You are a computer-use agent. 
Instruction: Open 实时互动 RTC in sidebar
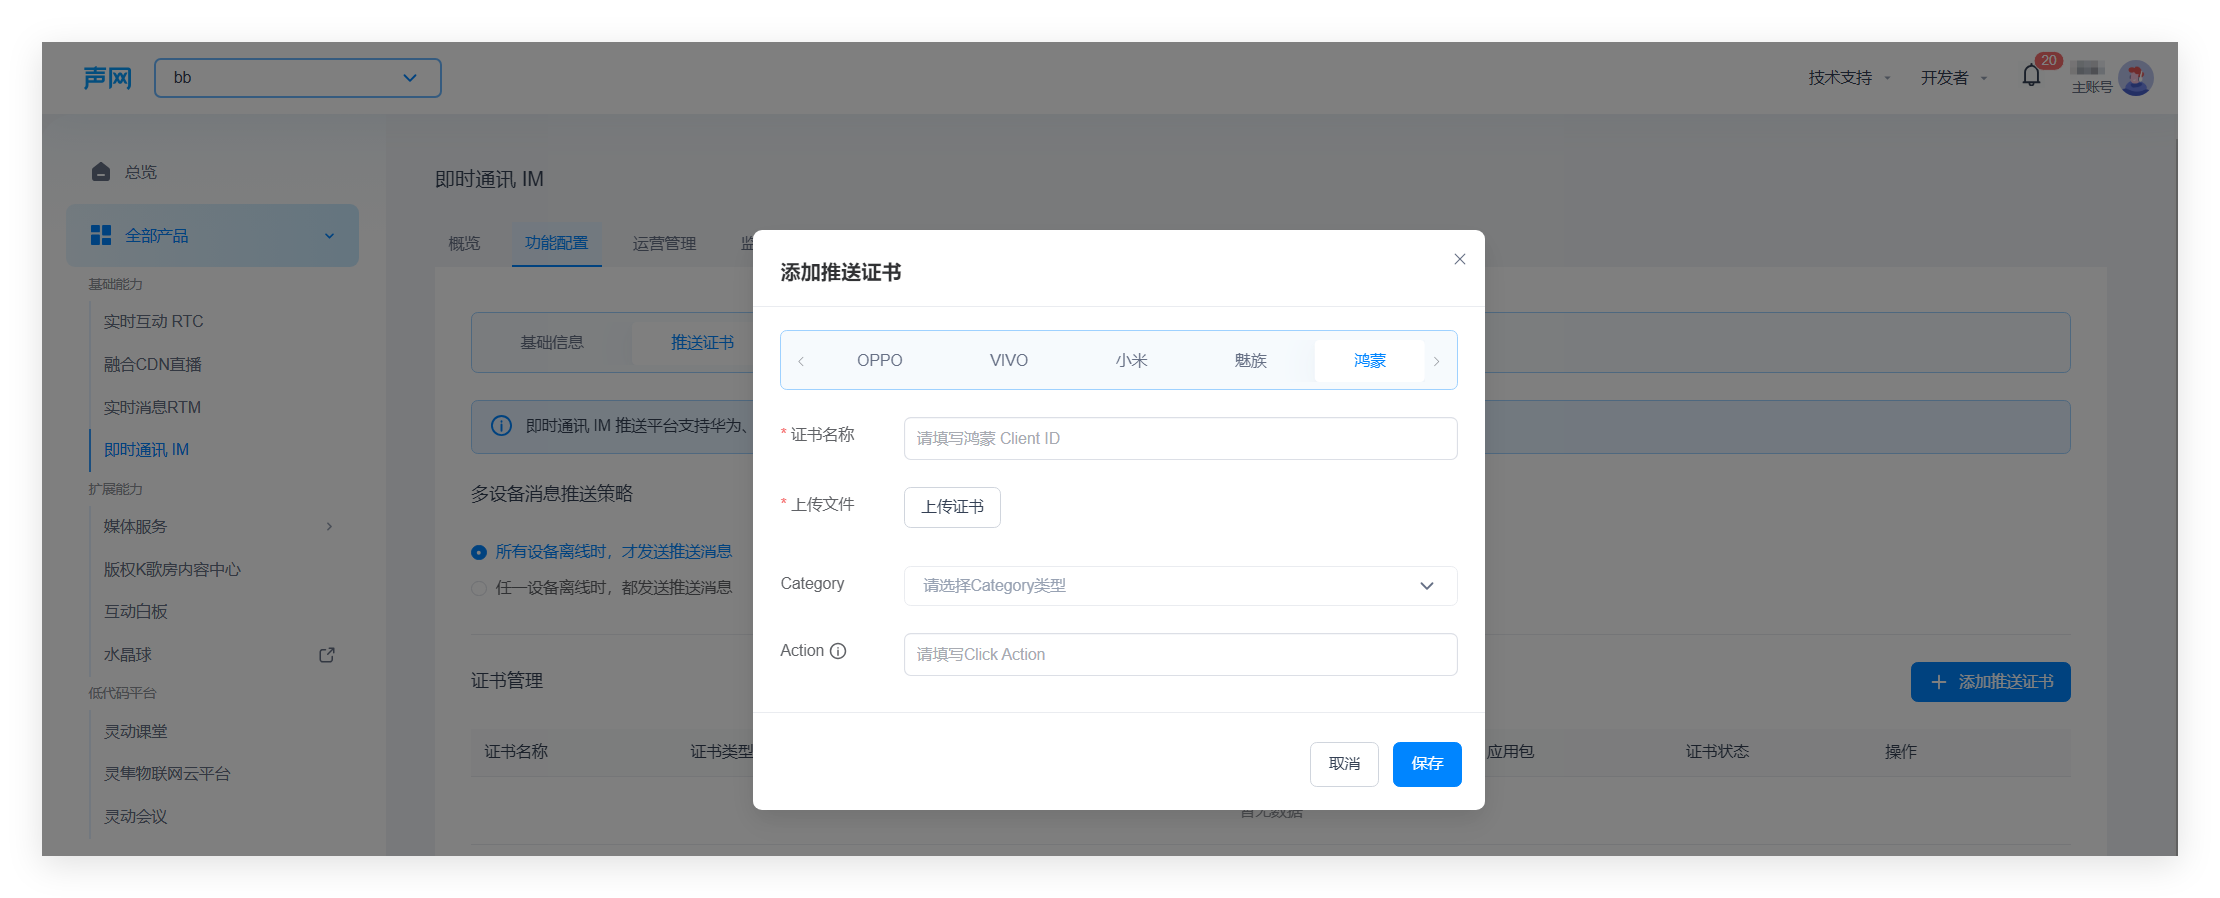click(153, 322)
